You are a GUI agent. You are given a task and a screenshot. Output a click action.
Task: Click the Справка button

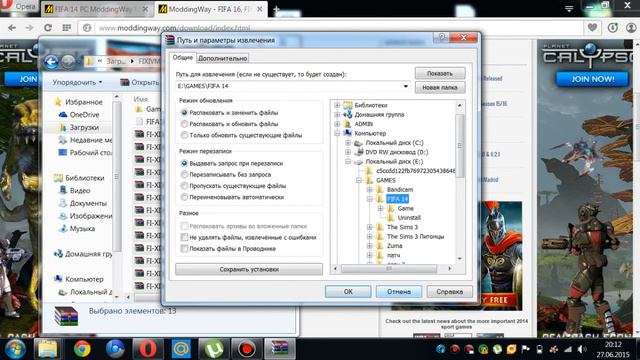pyautogui.click(x=449, y=291)
